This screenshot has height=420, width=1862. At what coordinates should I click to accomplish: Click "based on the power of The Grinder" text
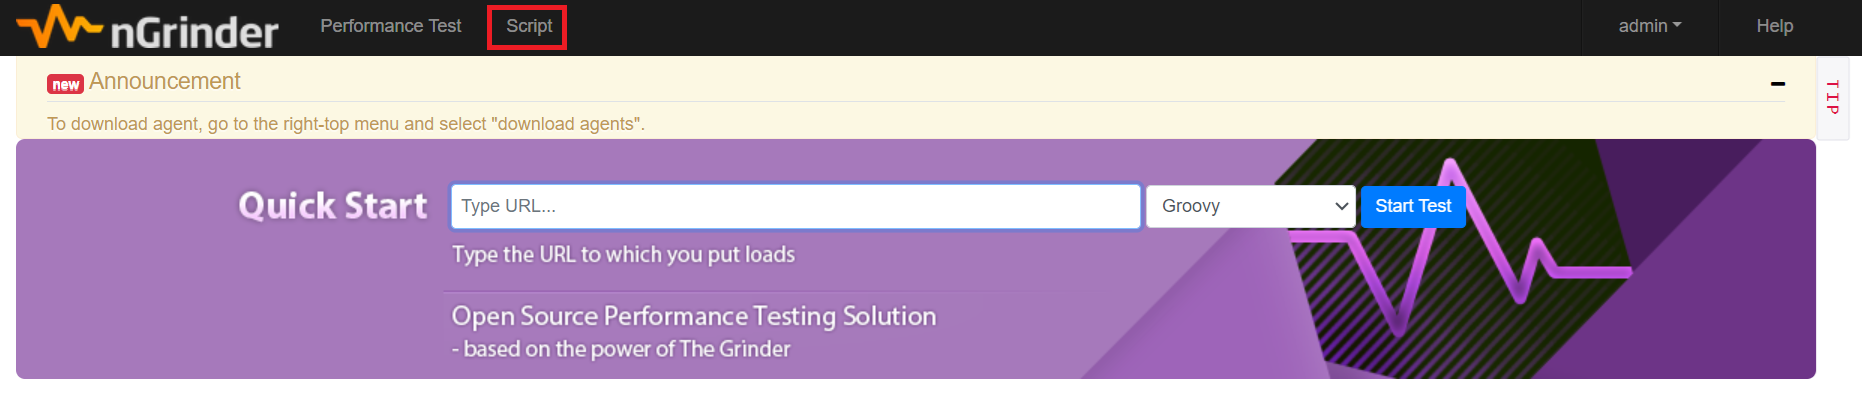(627, 349)
